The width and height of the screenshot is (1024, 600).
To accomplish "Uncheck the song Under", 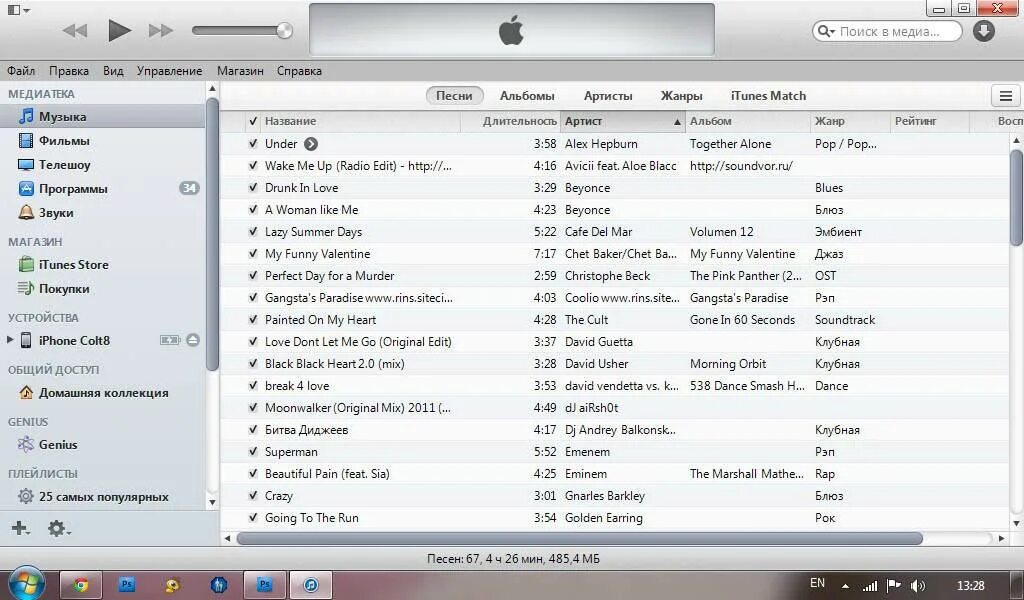I will [x=253, y=143].
